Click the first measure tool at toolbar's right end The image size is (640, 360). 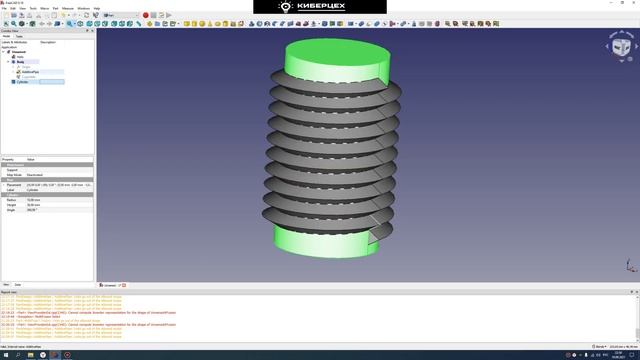point(448,24)
